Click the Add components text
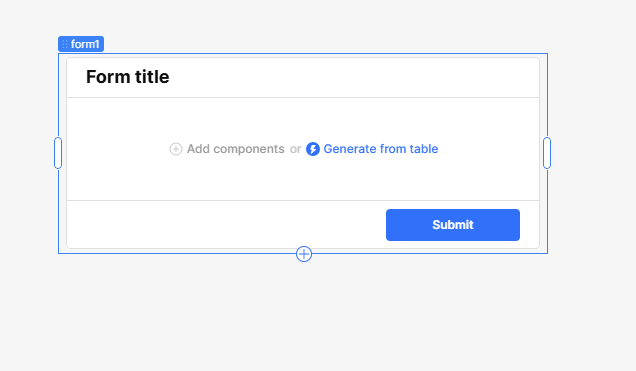The image size is (636, 371). pos(235,149)
